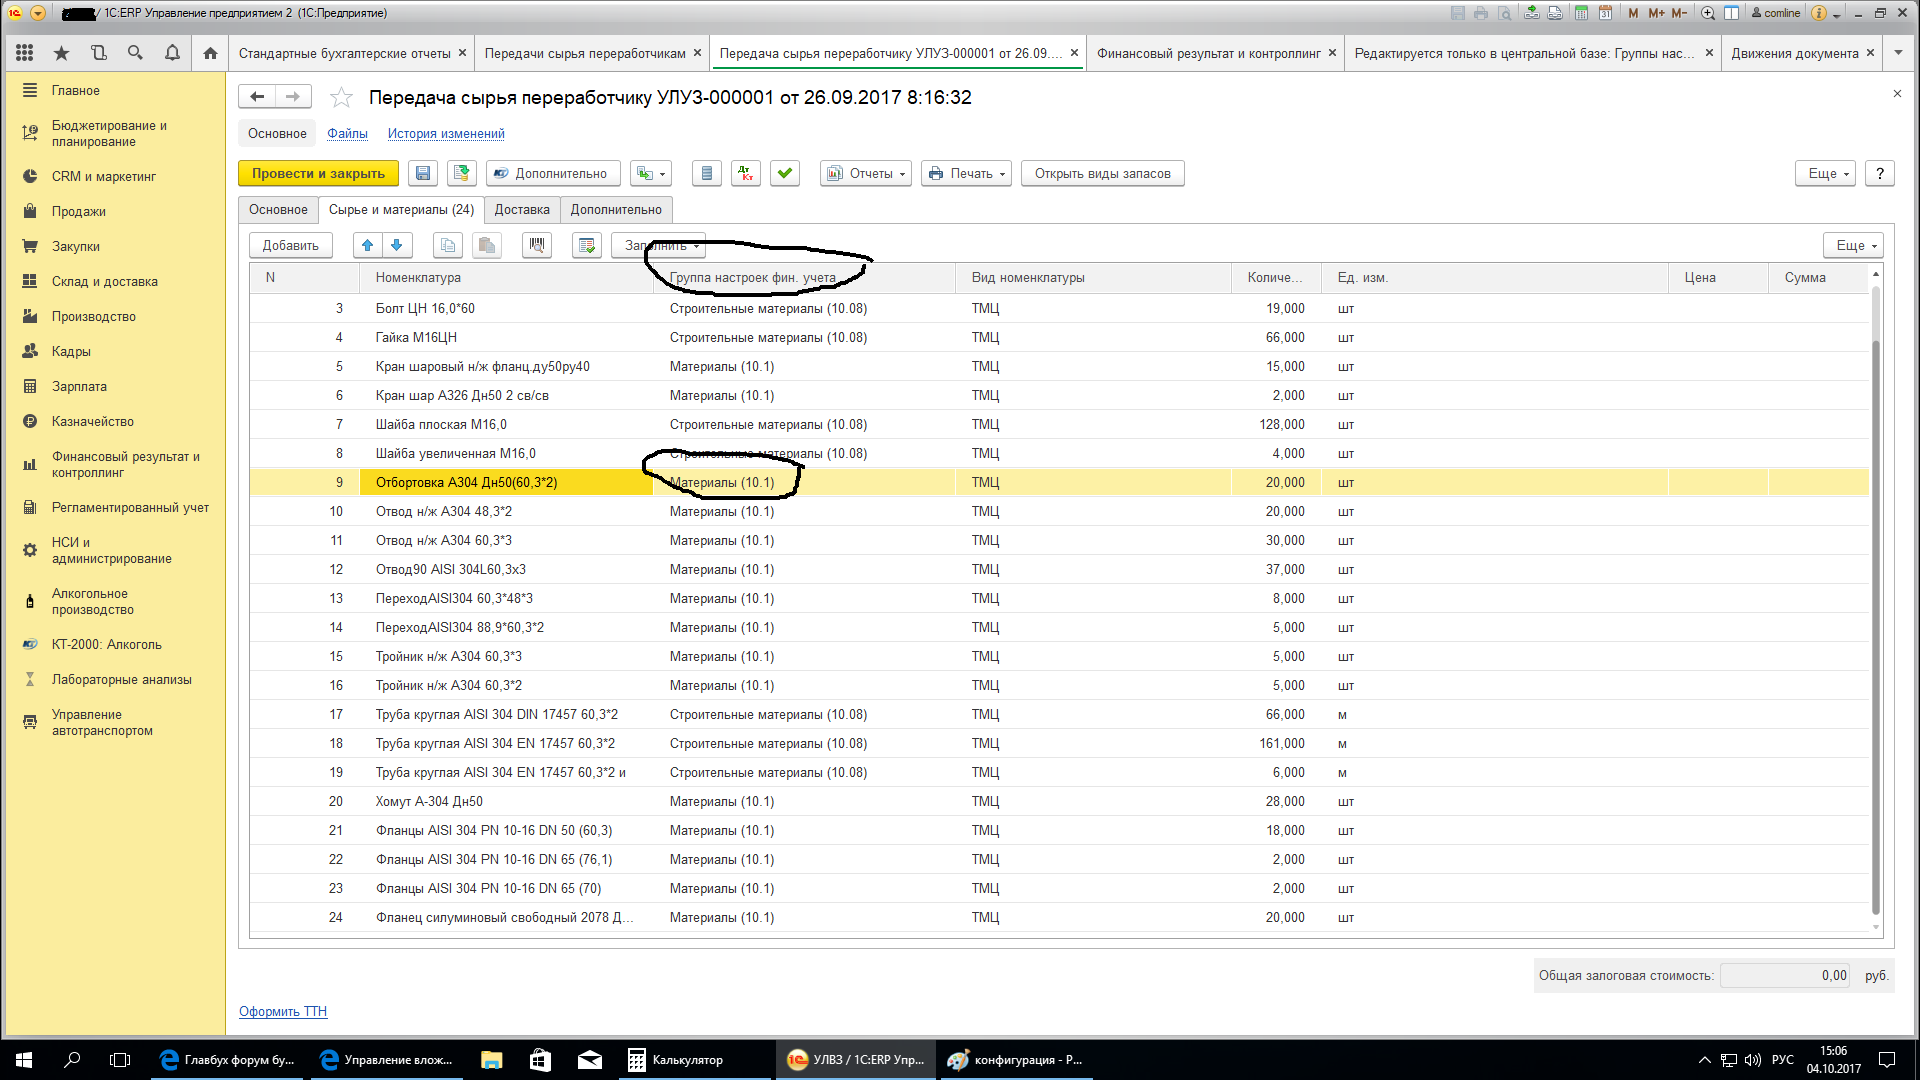Screen dimensions: 1920x1080
Task: Open top Еще menu button
Action: [x=1825, y=173]
